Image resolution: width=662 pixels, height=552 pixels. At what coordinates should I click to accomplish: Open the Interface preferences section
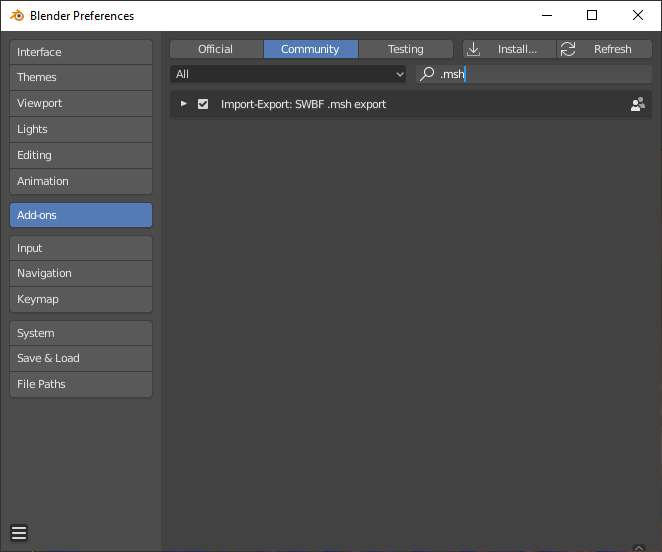point(81,52)
